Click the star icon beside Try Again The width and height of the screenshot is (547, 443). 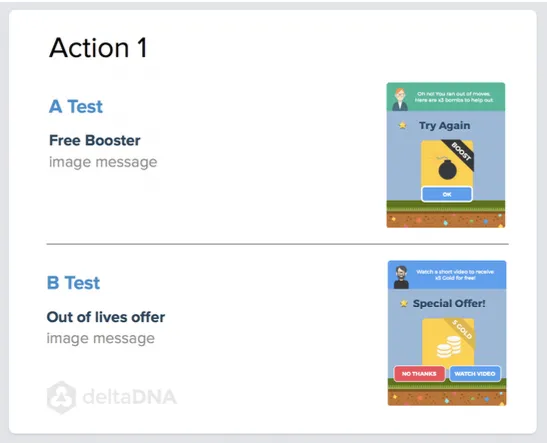tap(403, 125)
